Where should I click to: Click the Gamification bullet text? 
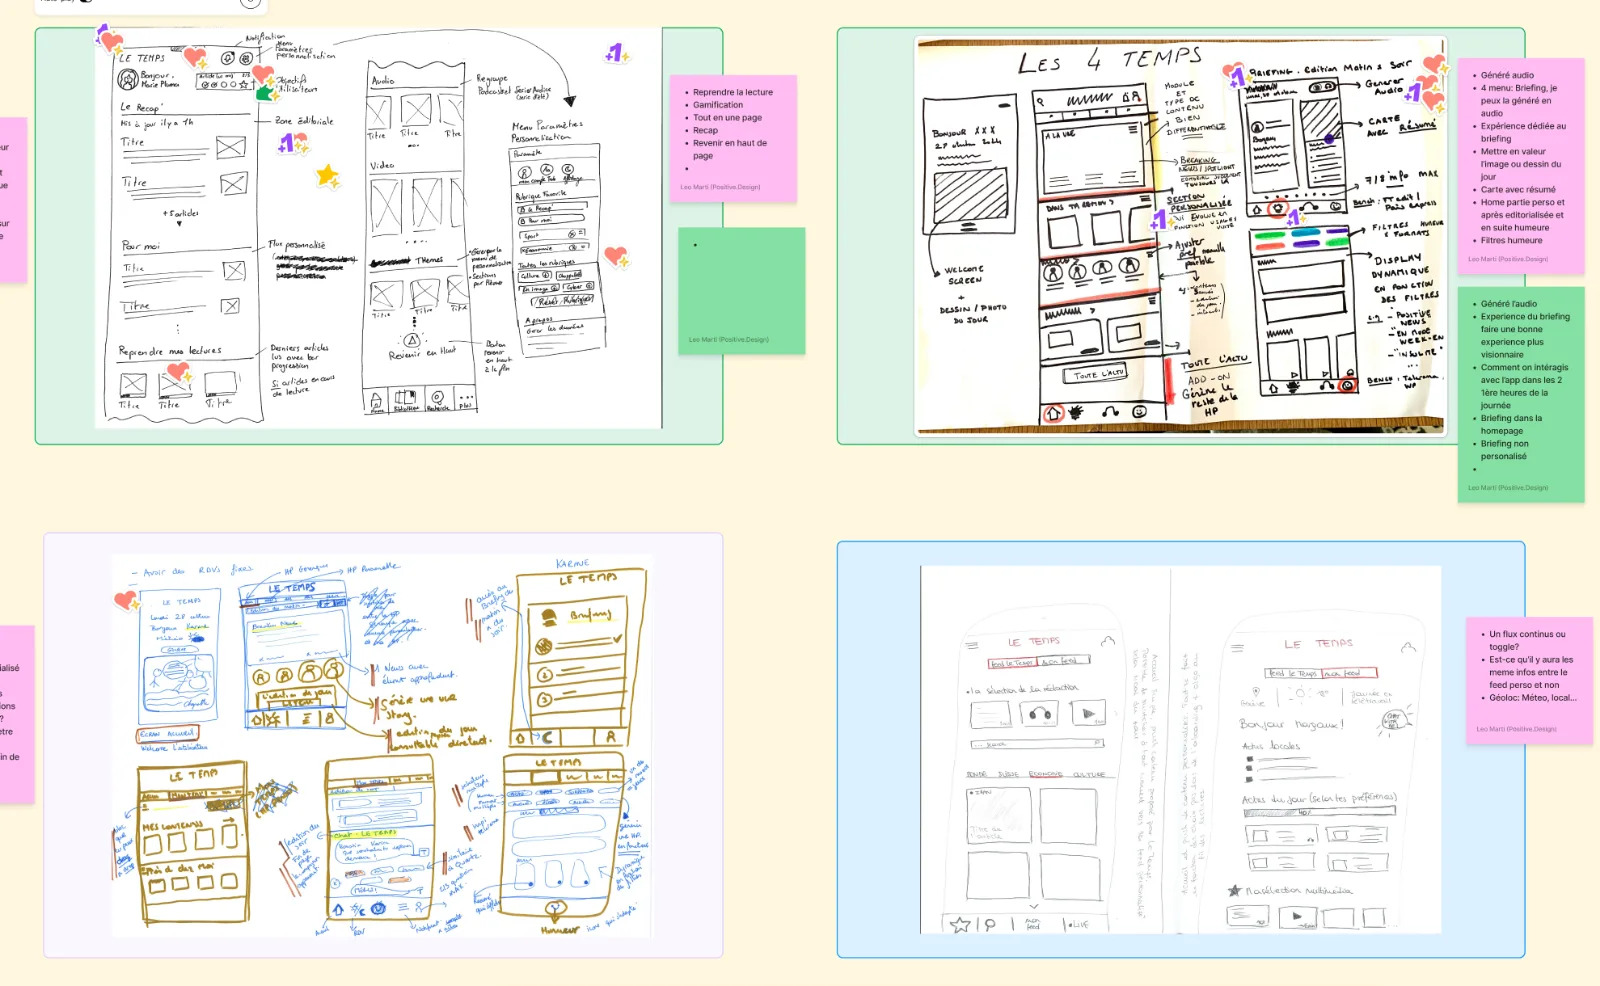point(718,105)
